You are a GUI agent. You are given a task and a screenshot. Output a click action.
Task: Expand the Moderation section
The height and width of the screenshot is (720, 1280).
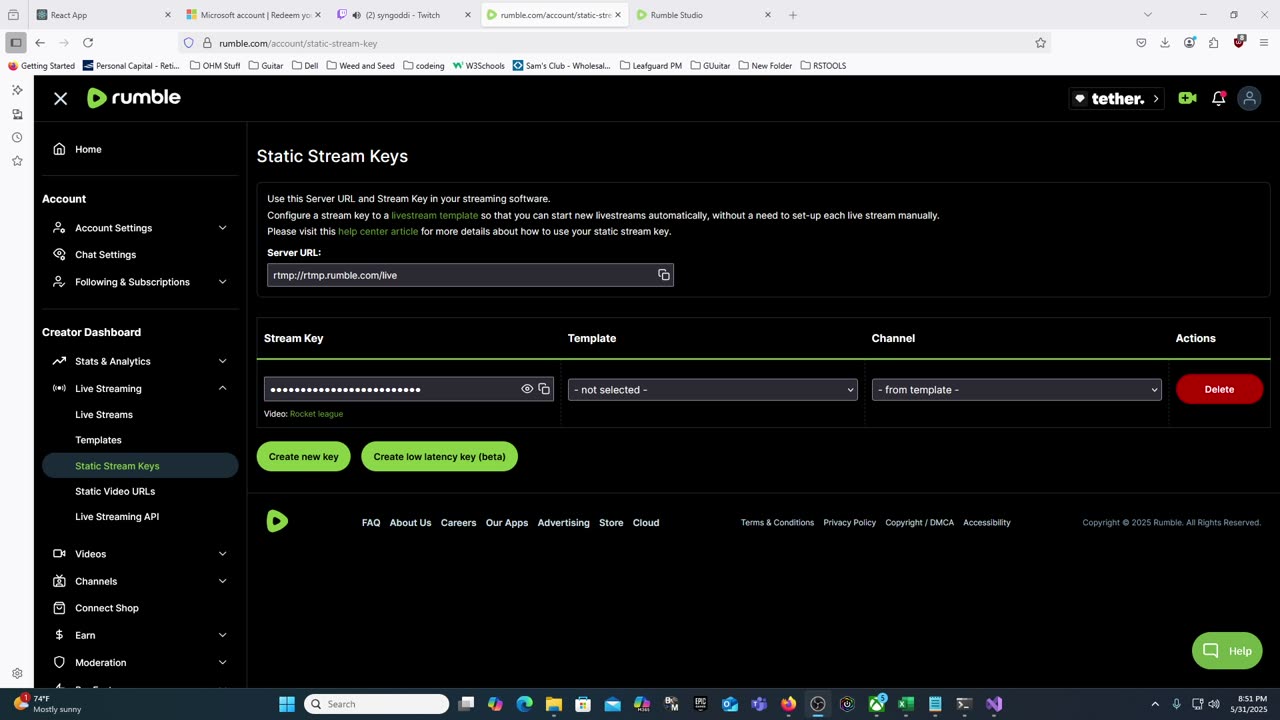(x=140, y=662)
